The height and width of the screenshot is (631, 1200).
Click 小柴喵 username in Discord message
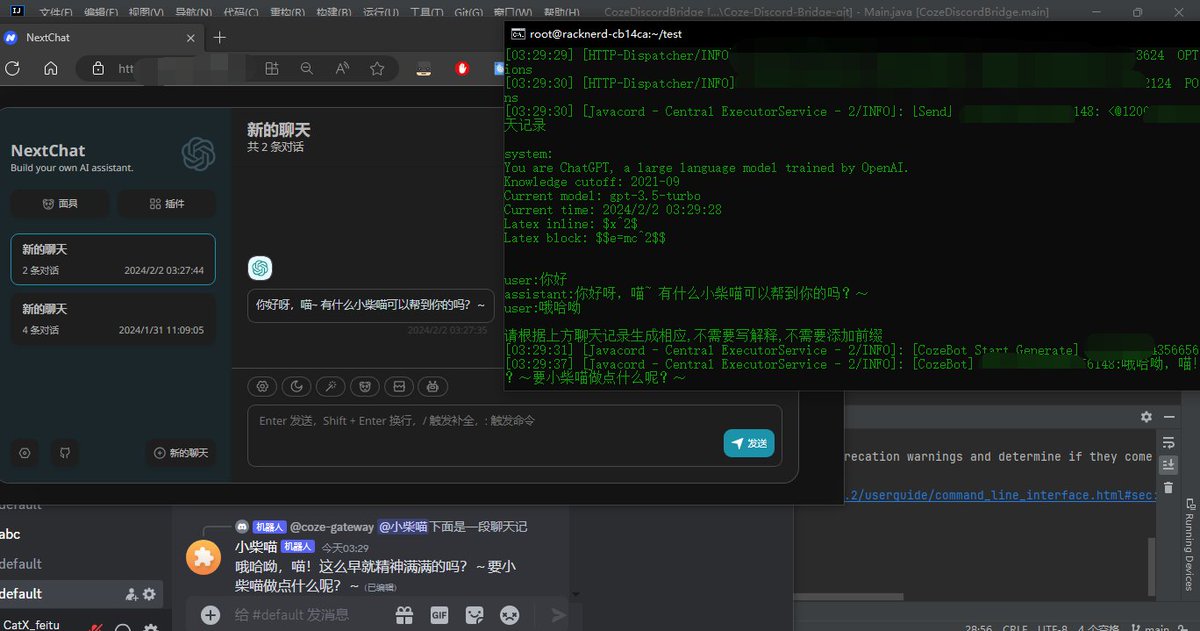[x=255, y=546]
